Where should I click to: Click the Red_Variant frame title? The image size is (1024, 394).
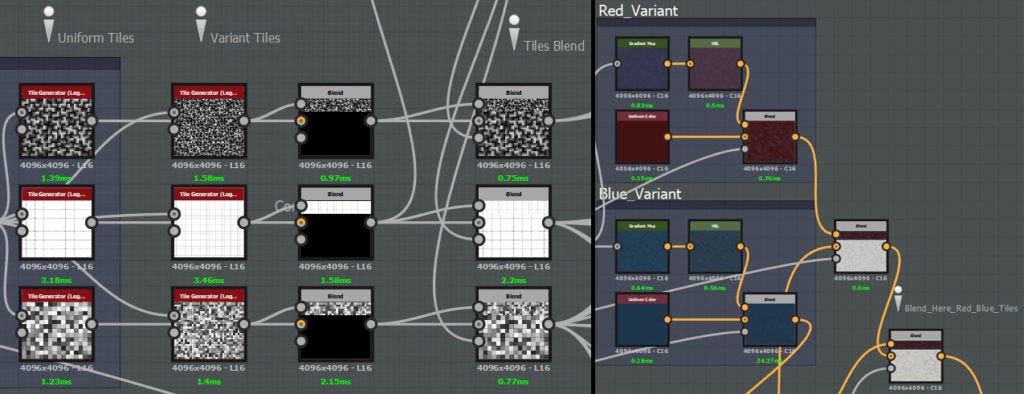pyautogui.click(x=638, y=10)
